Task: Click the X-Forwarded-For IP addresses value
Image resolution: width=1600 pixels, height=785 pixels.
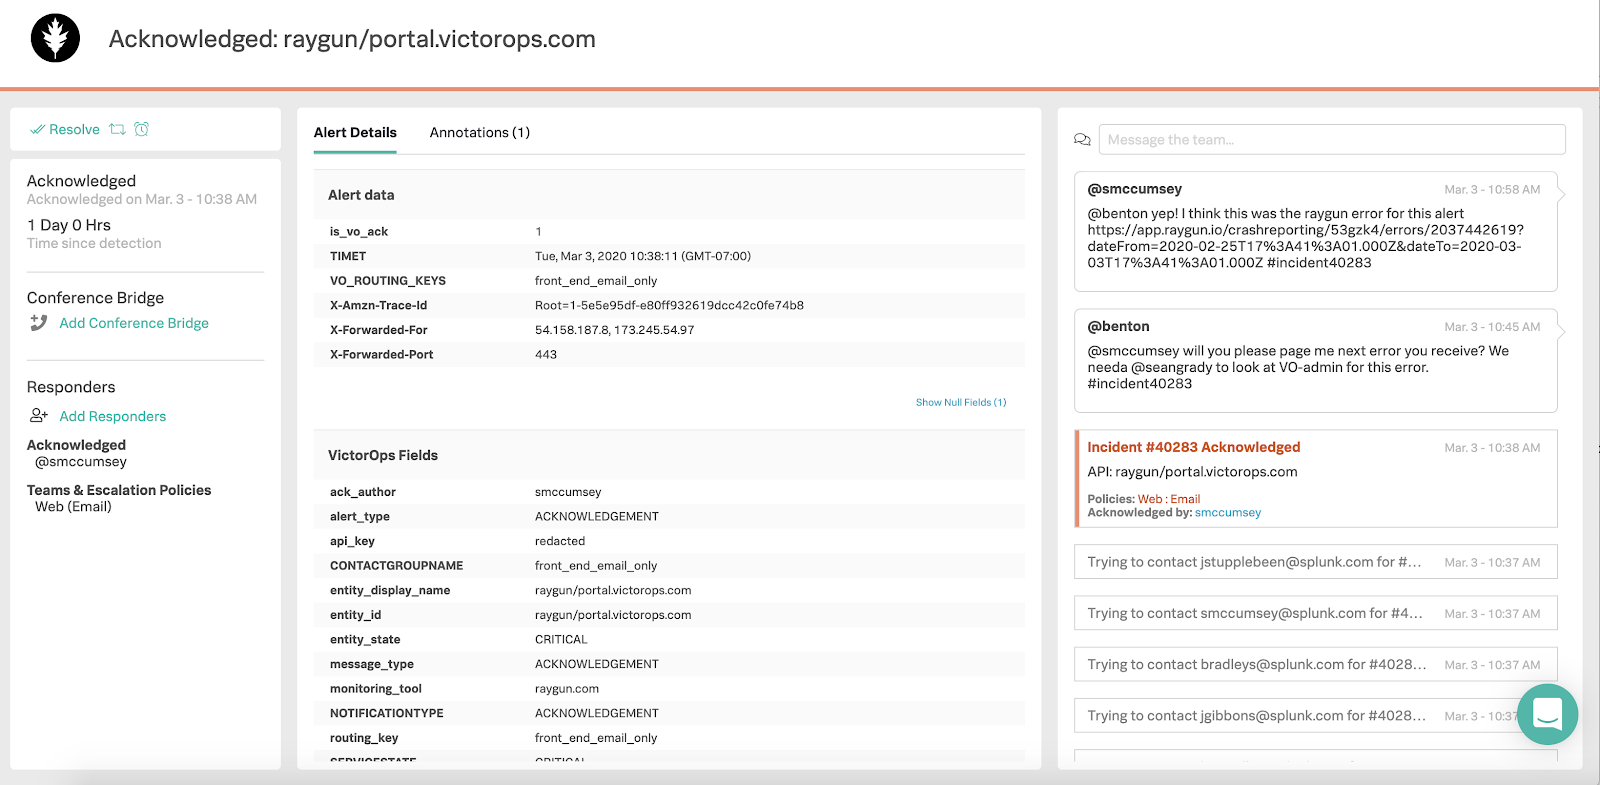Action: click(x=614, y=330)
